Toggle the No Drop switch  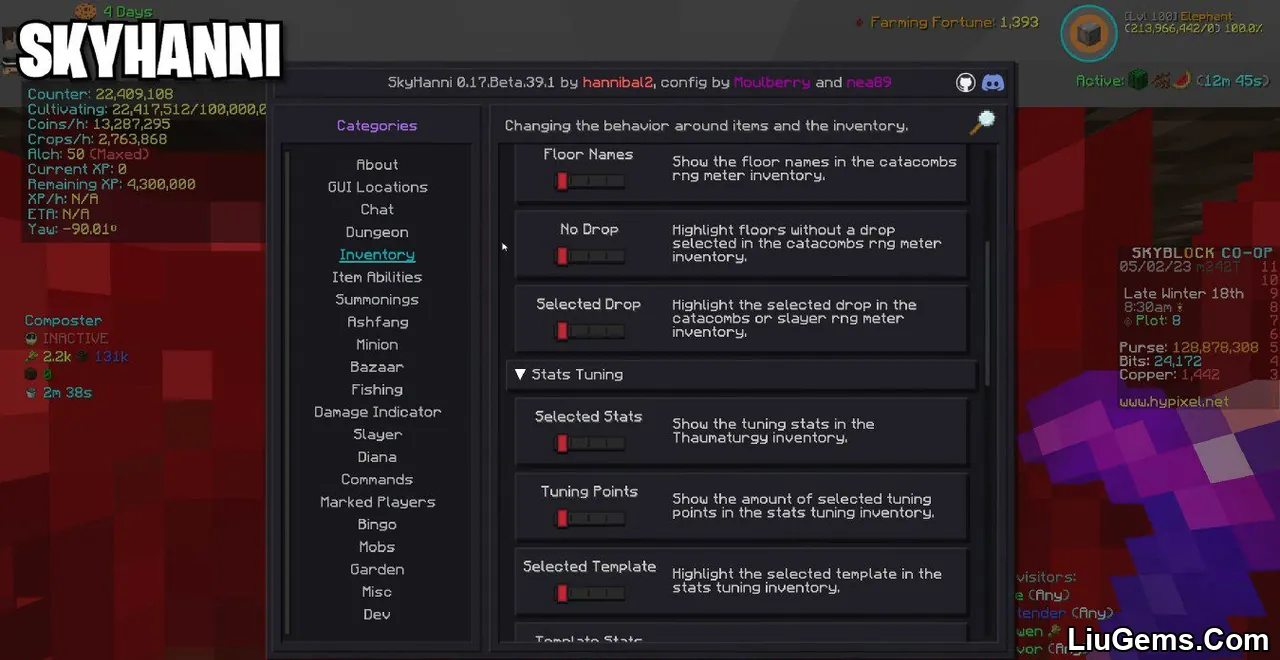click(x=590, y=256)
